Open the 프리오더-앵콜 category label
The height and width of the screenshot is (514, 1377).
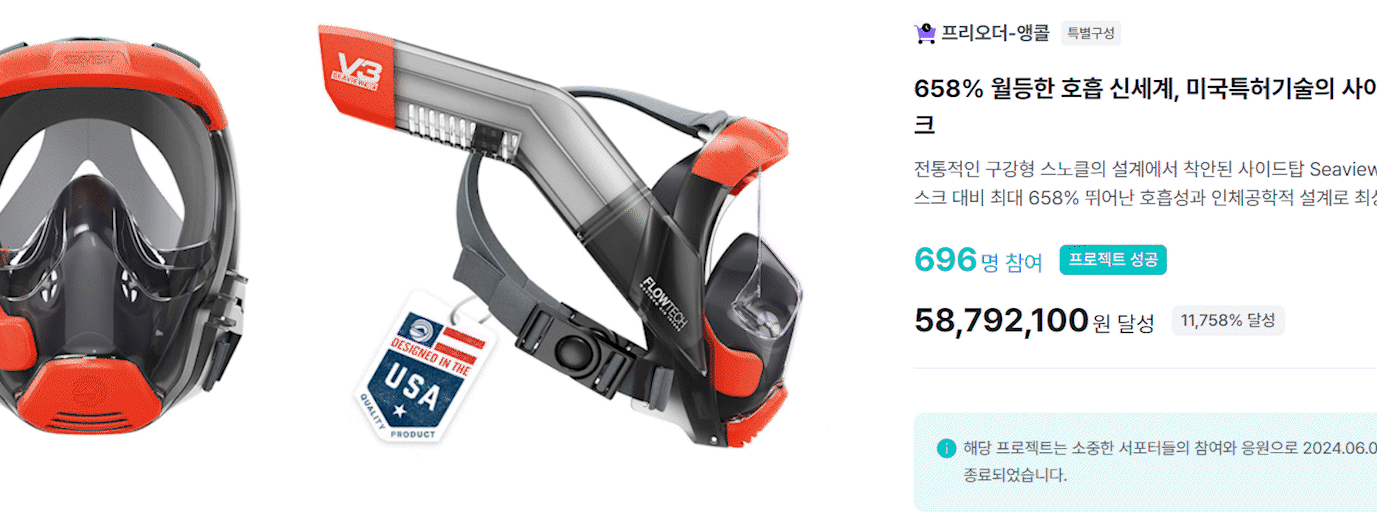click(995, 33)
